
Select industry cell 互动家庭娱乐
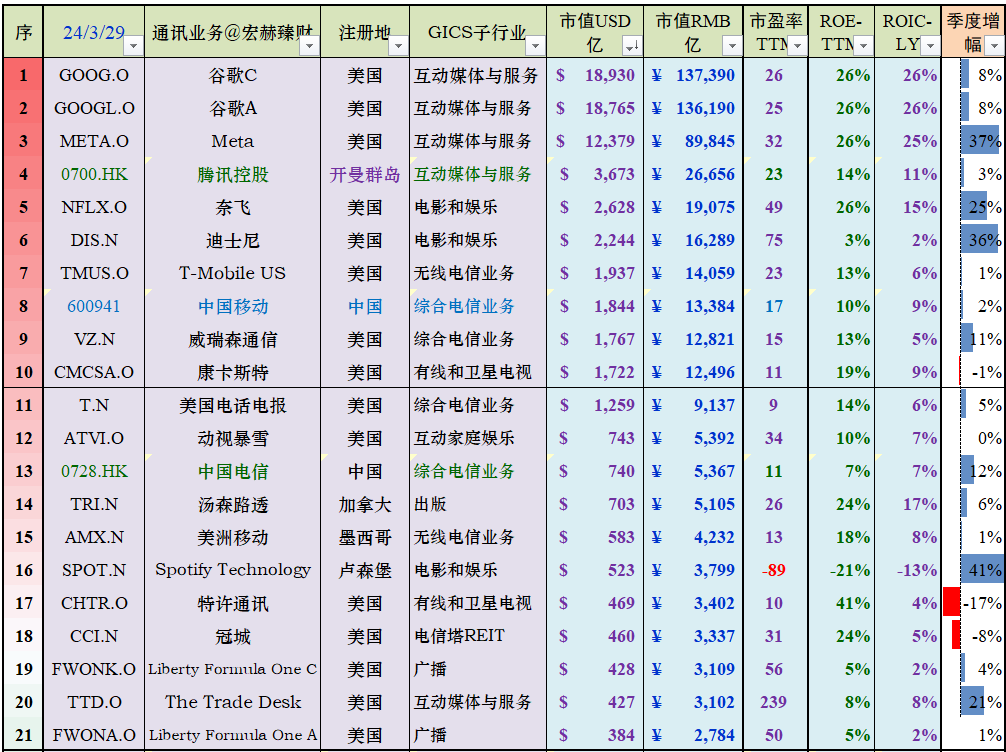(478, 438)
